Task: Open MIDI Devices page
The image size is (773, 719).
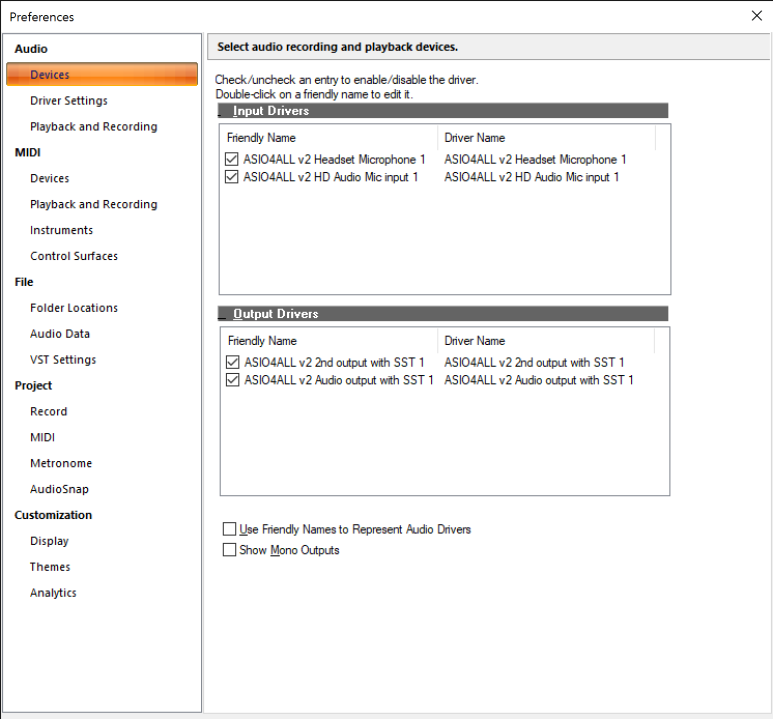Action: (x=49, y=179)
